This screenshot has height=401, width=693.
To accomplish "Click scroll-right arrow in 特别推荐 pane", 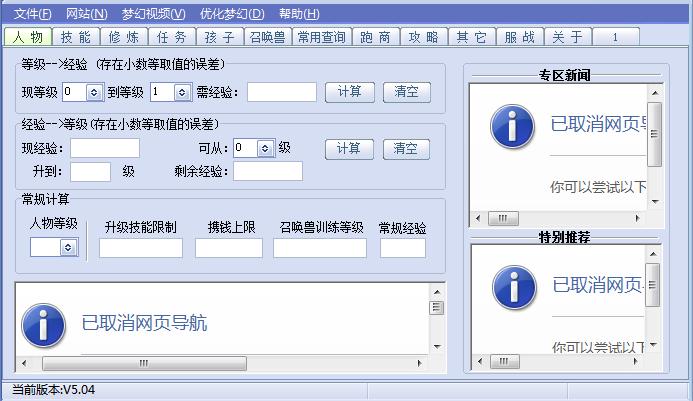I will coord(636,362).
